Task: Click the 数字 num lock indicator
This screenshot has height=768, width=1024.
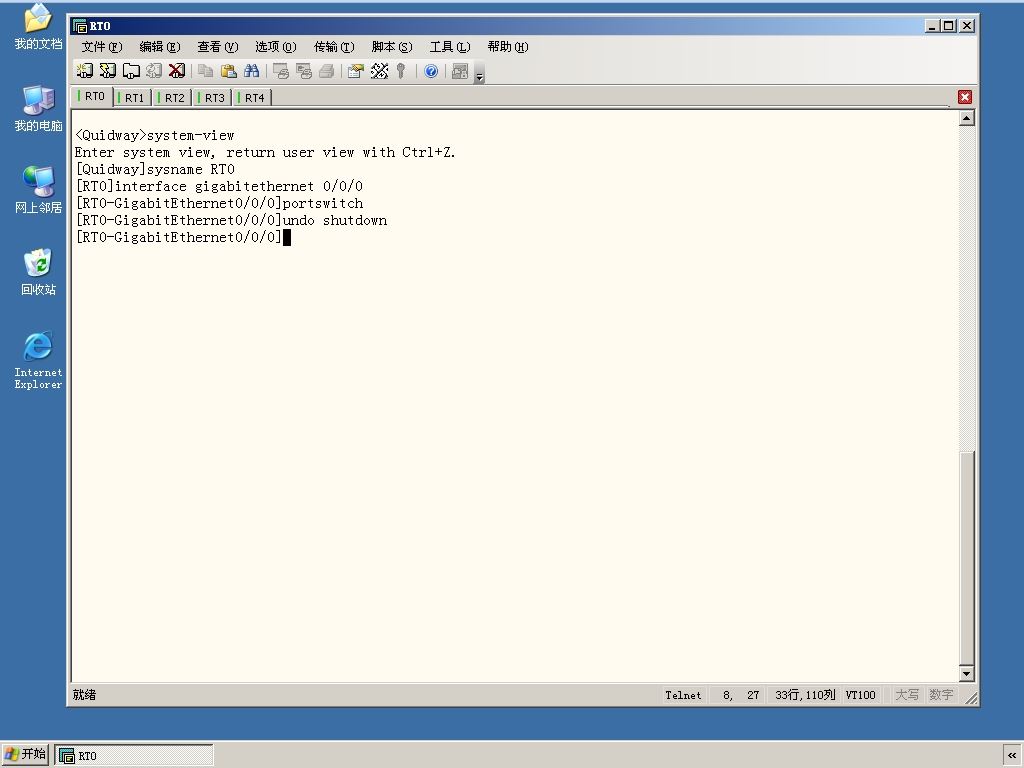Action: point(941,696)
